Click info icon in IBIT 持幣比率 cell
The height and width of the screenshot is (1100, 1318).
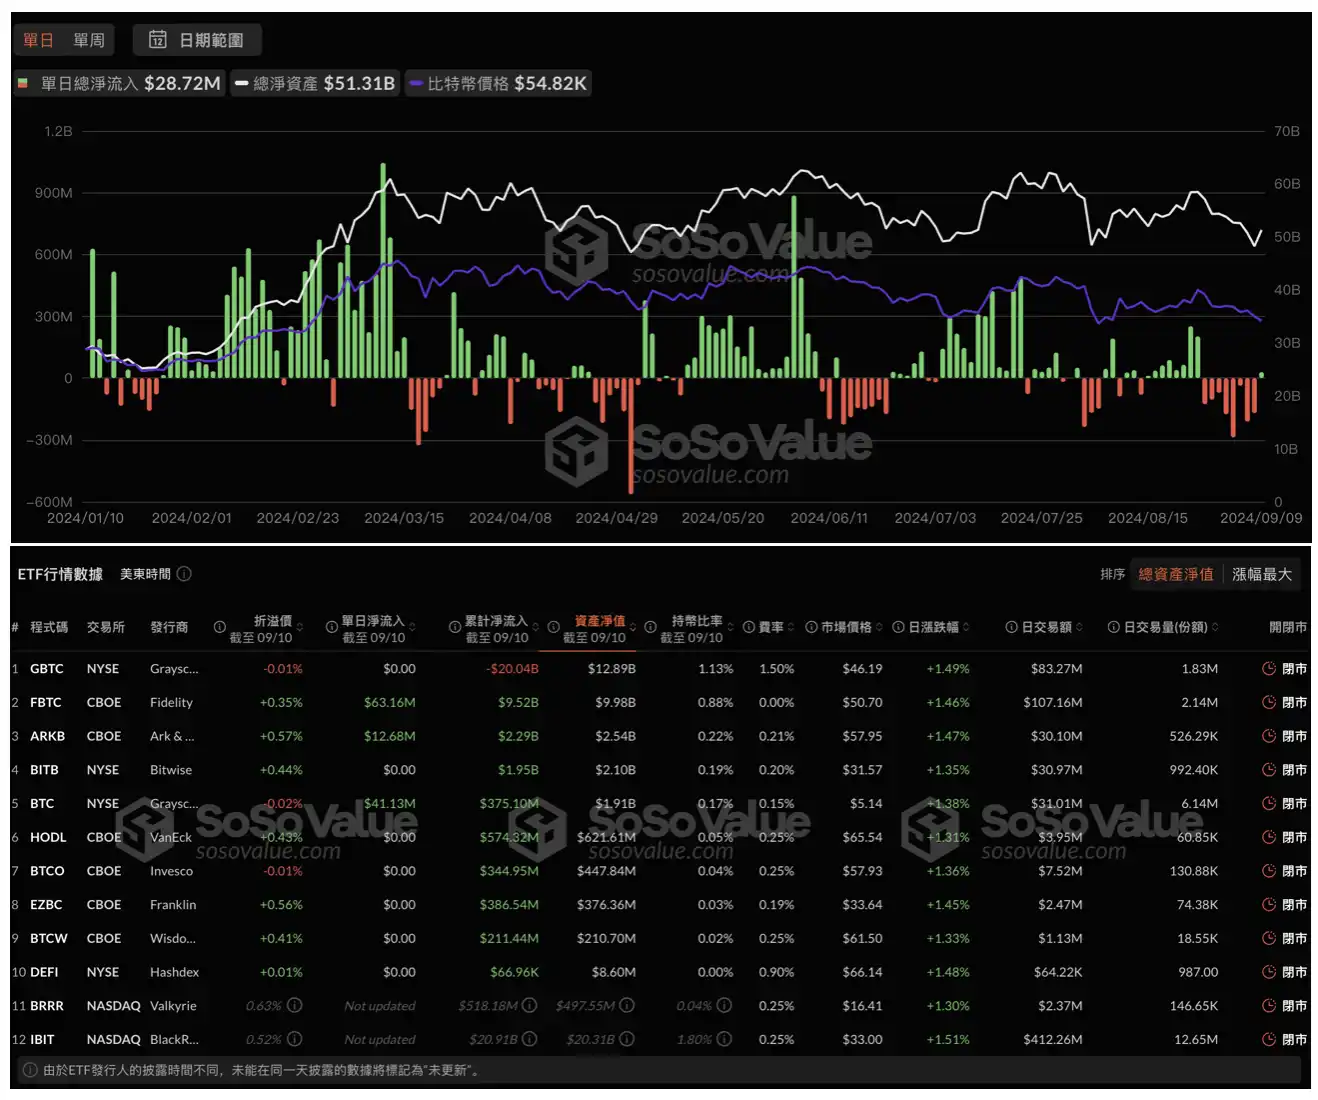tap(724, 1040)
